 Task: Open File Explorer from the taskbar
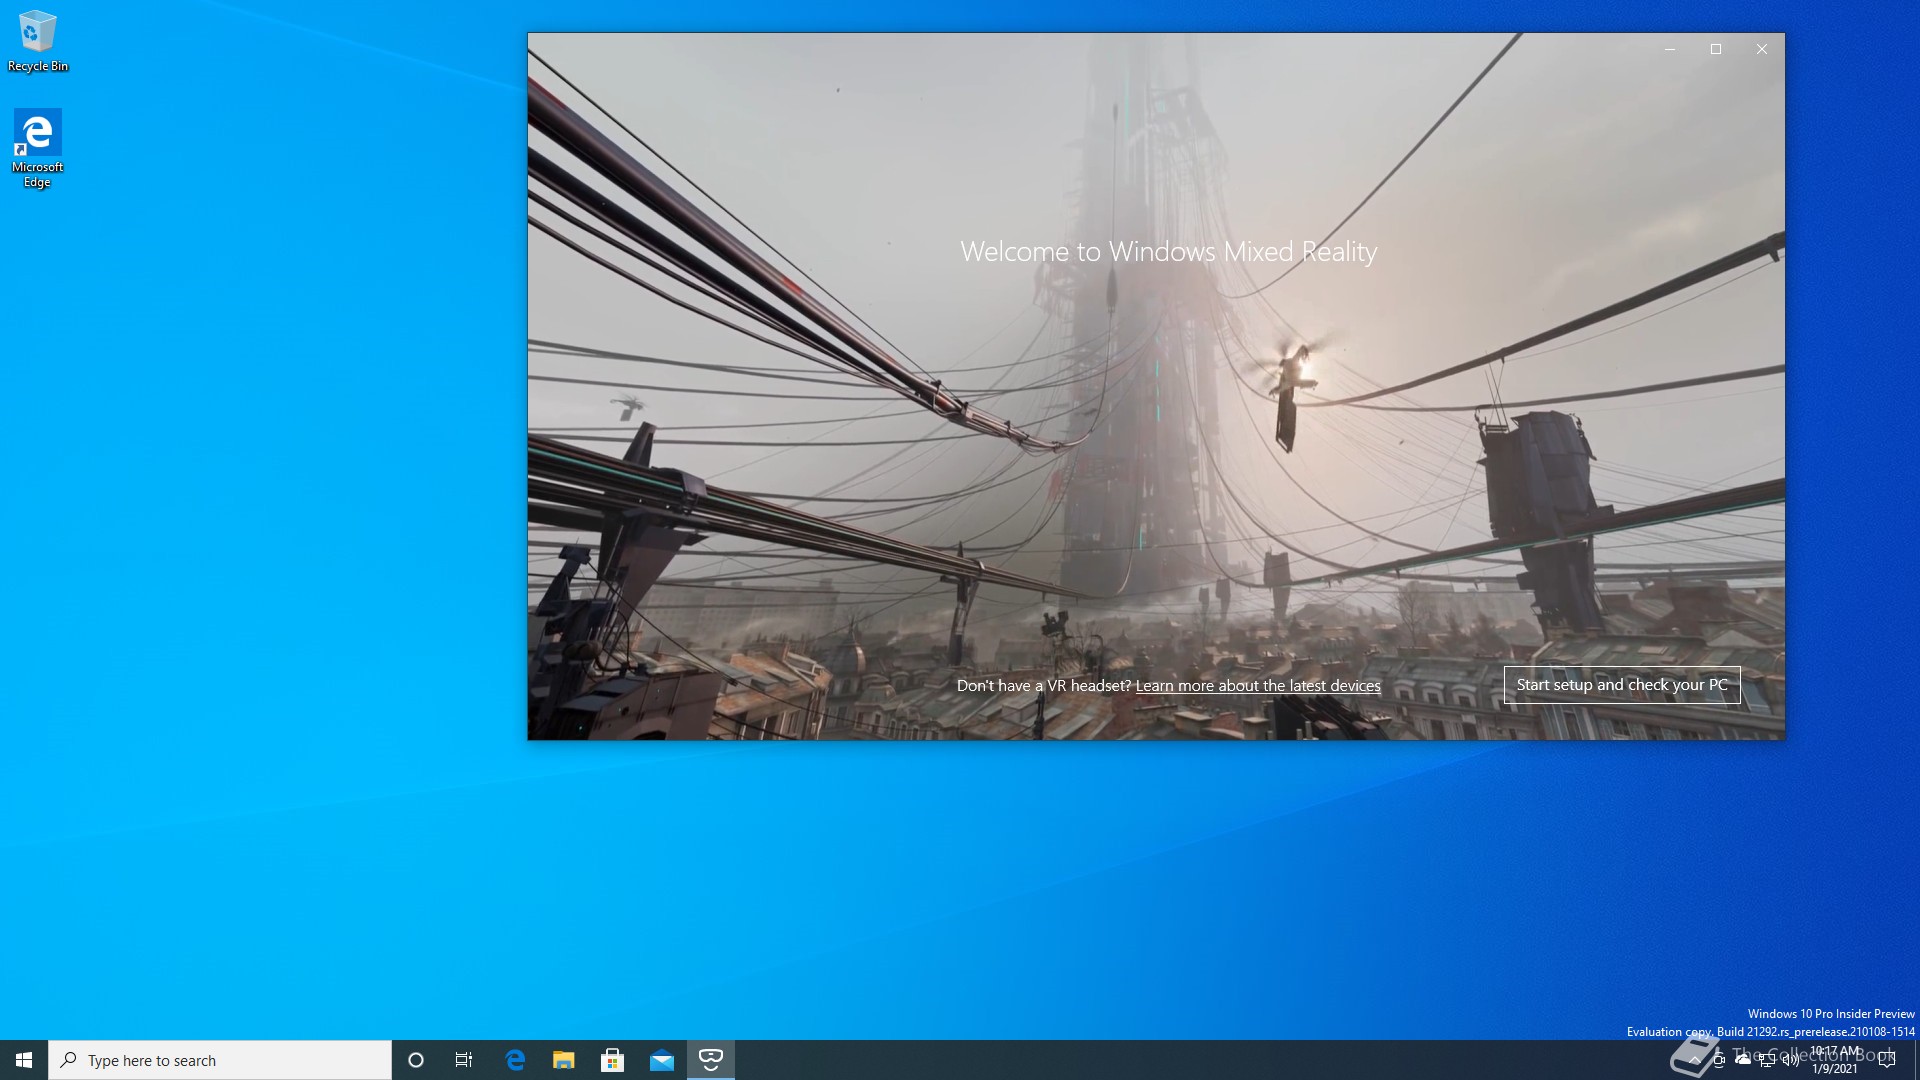[x=564, y=1060]
